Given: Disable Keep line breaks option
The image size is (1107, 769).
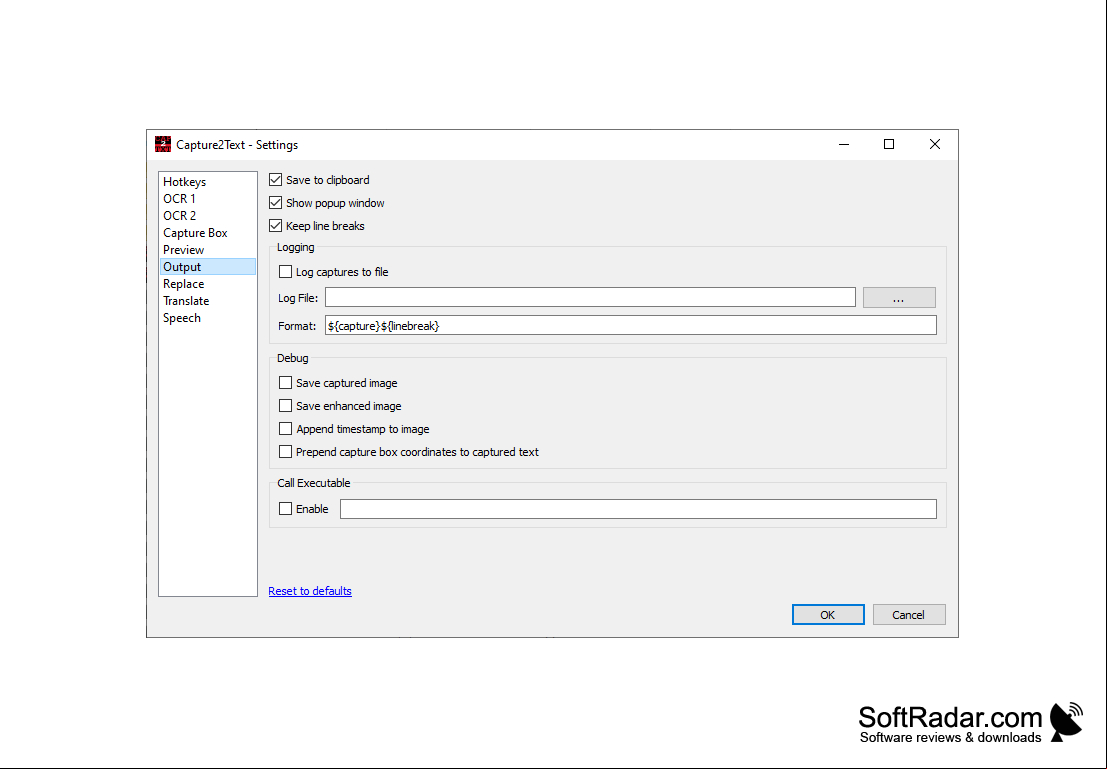Looking at the screenshot, I should tap(275, 226).
